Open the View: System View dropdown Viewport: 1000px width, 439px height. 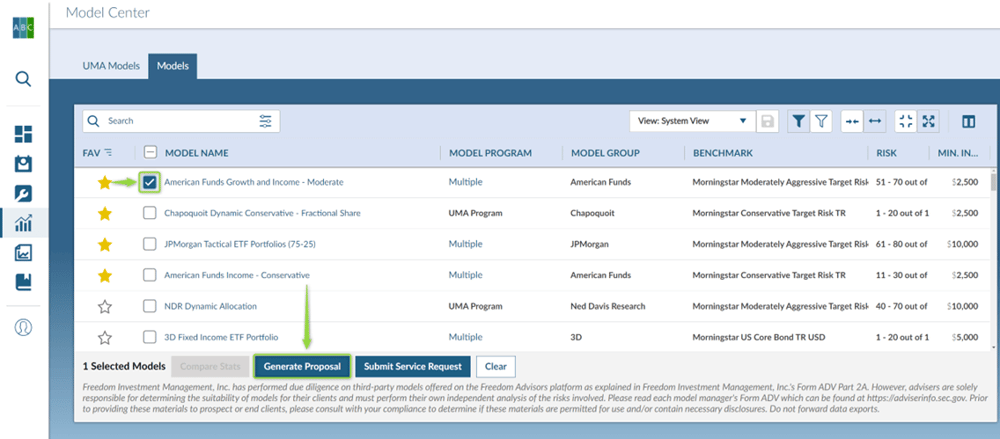click(x=692, y=121)
